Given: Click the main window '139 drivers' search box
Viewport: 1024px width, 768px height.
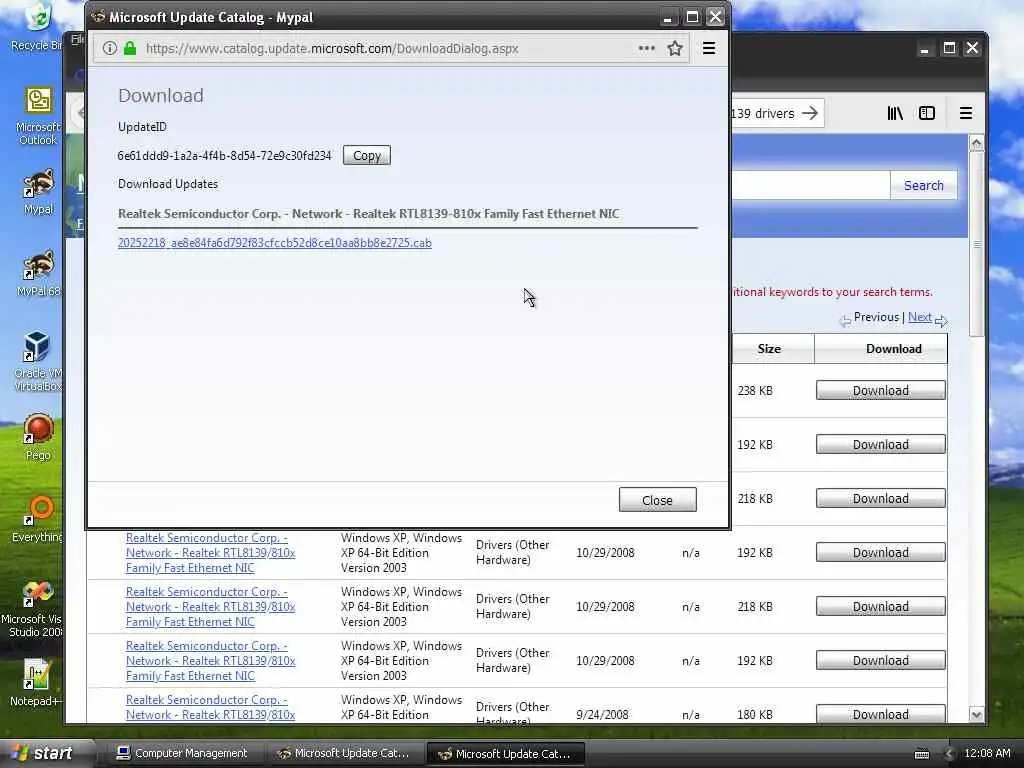Looking at the screenshot, I should [x=763, y=114].
